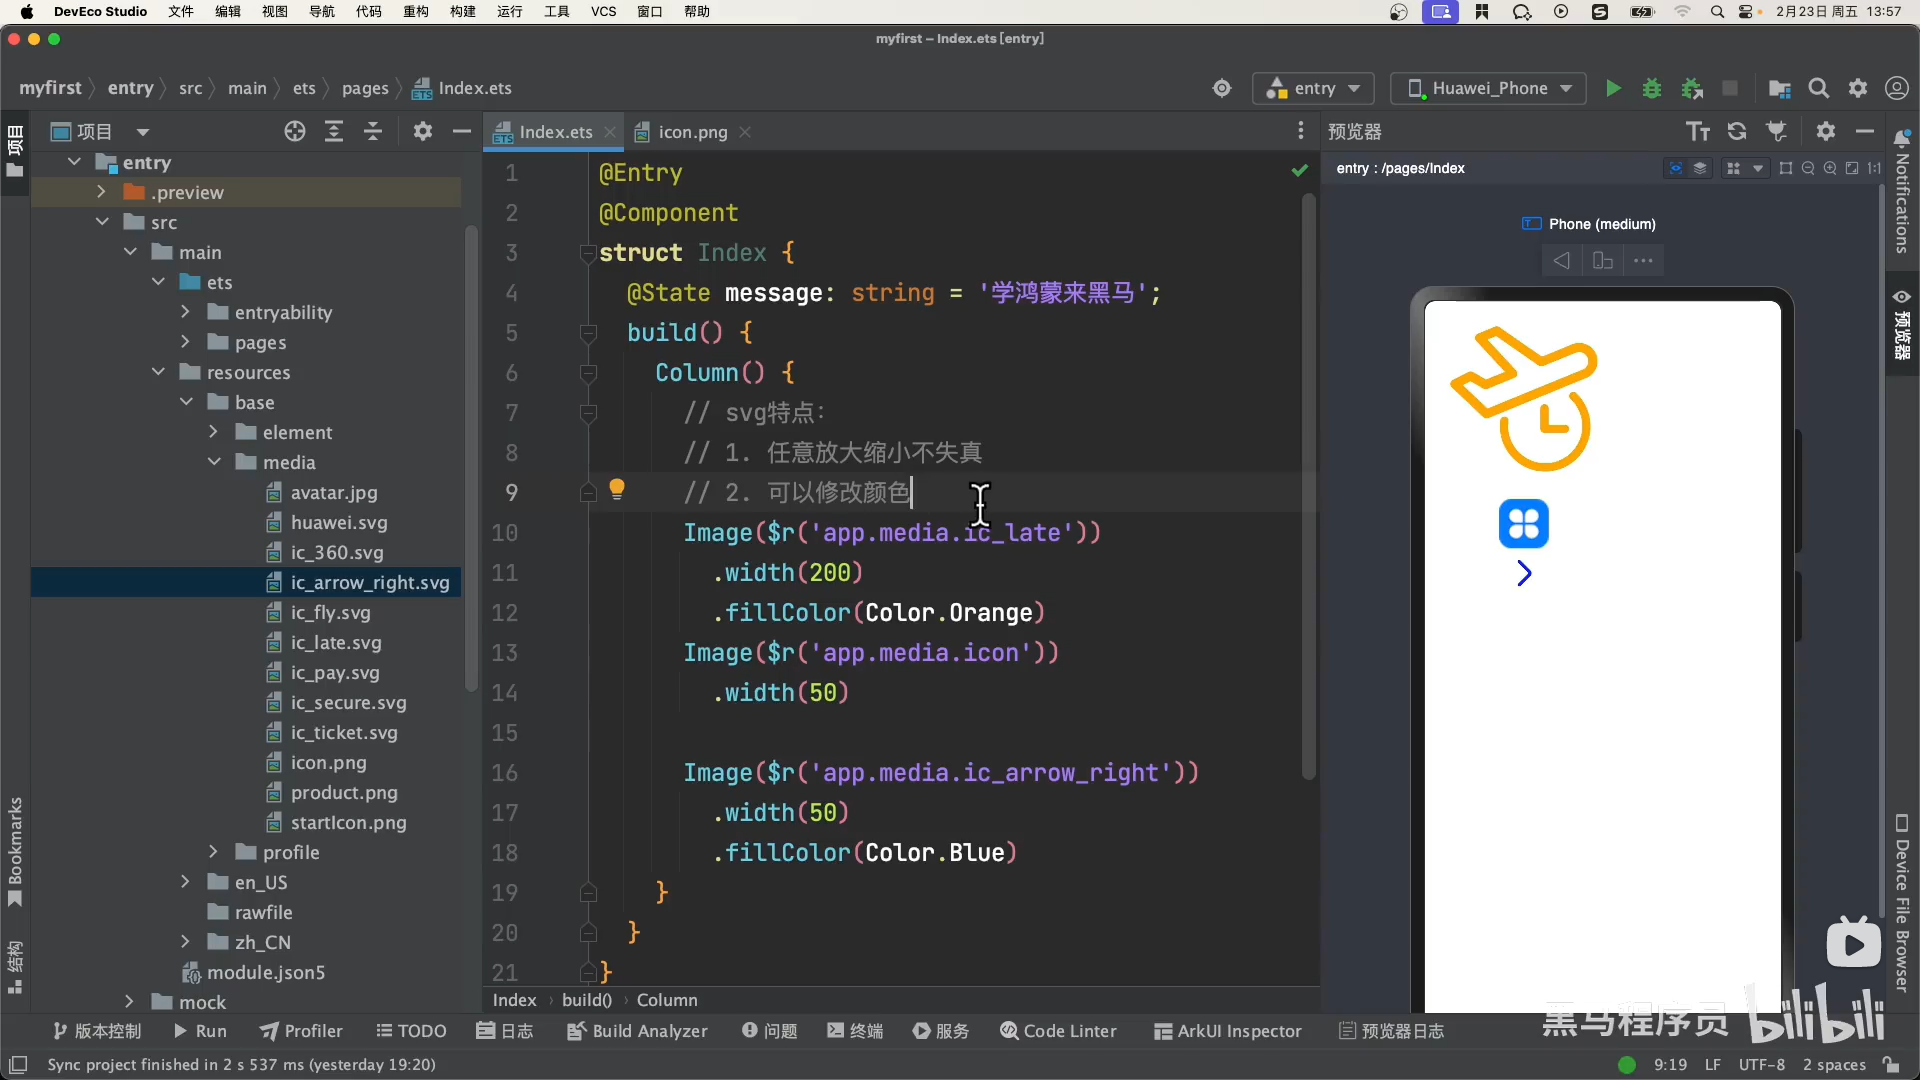The height and width of the screenshot is (1080, 1920).
Task: Open the TODO tool window
Action: [411, 1031]
